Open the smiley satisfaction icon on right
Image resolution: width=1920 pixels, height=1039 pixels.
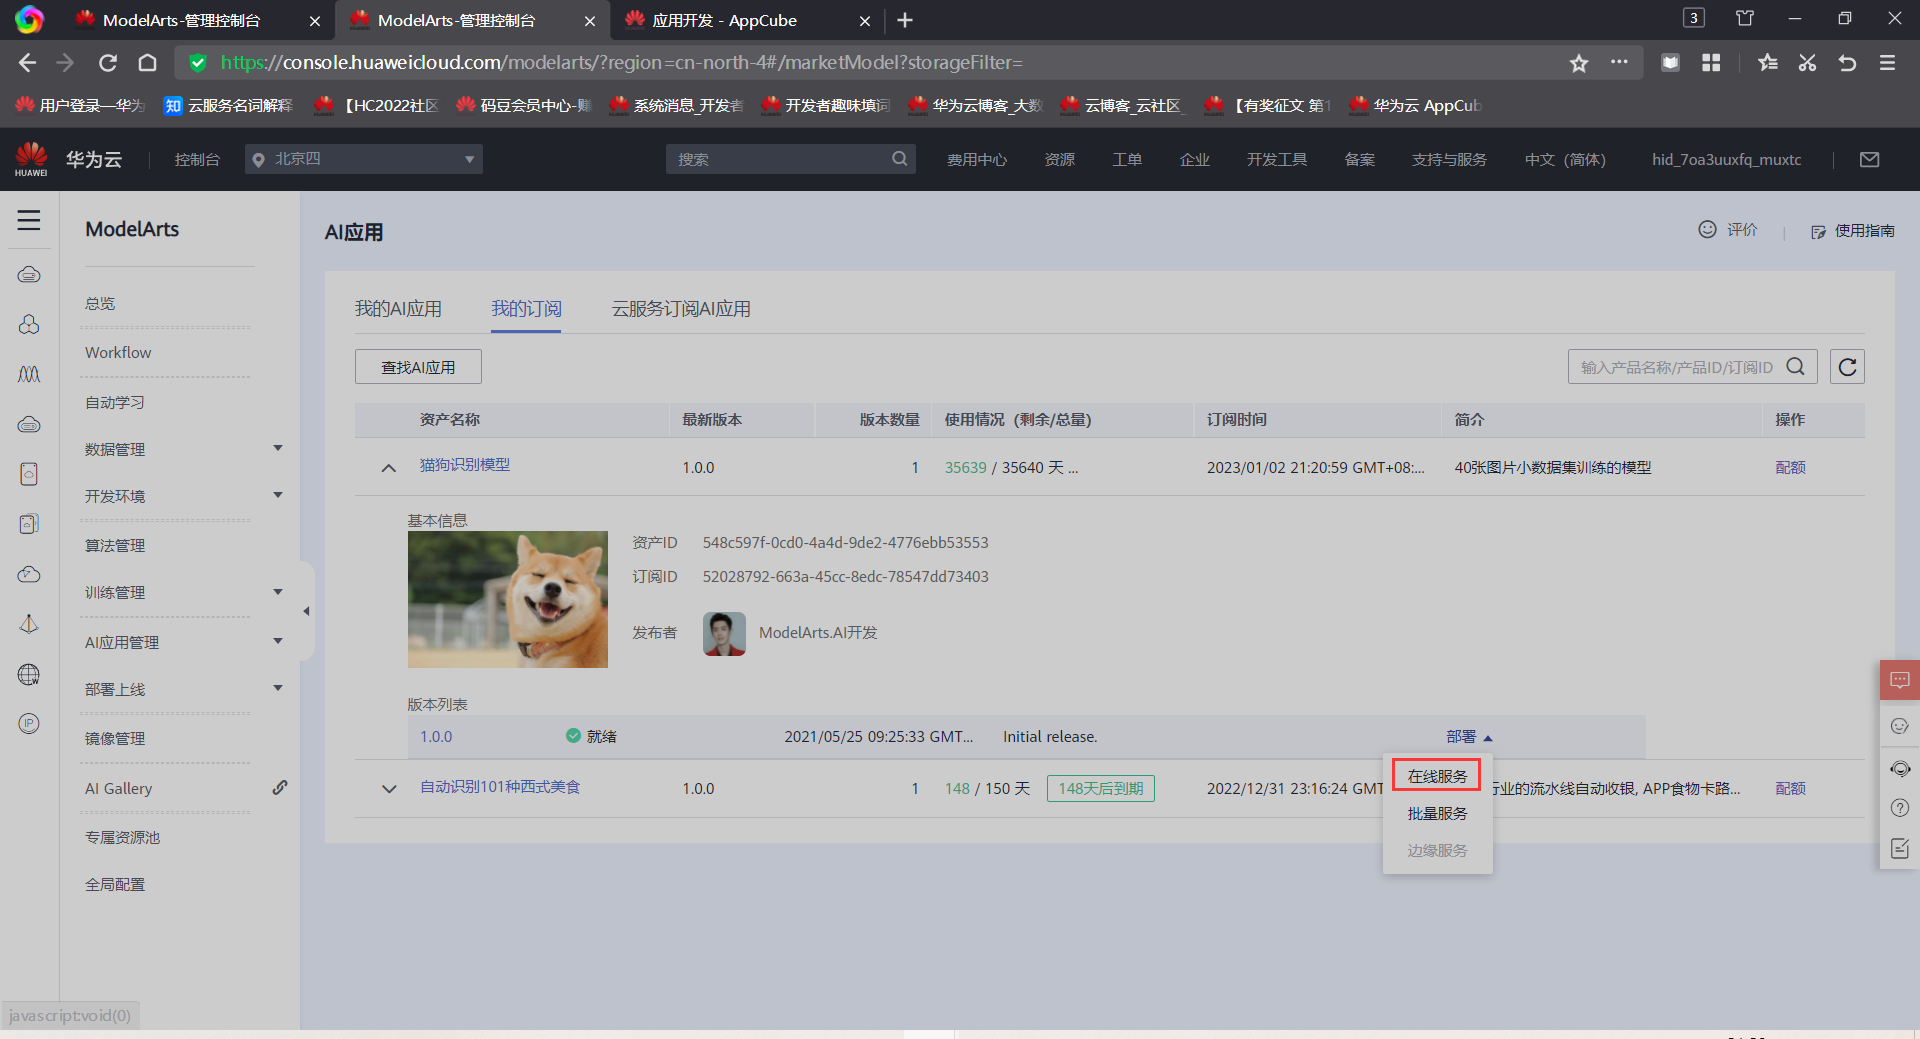click(1900, 726)
